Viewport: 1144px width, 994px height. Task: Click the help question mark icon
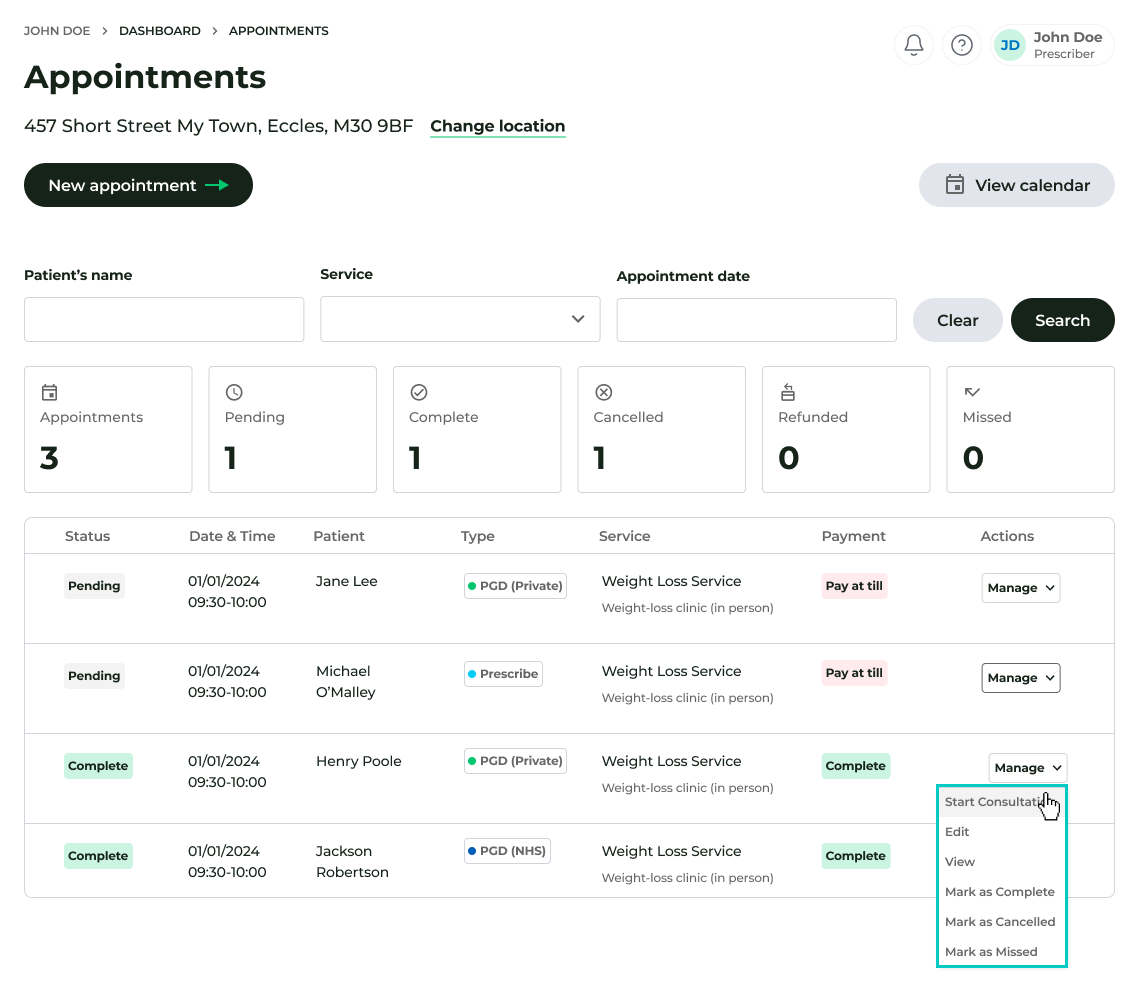[961, 45]
